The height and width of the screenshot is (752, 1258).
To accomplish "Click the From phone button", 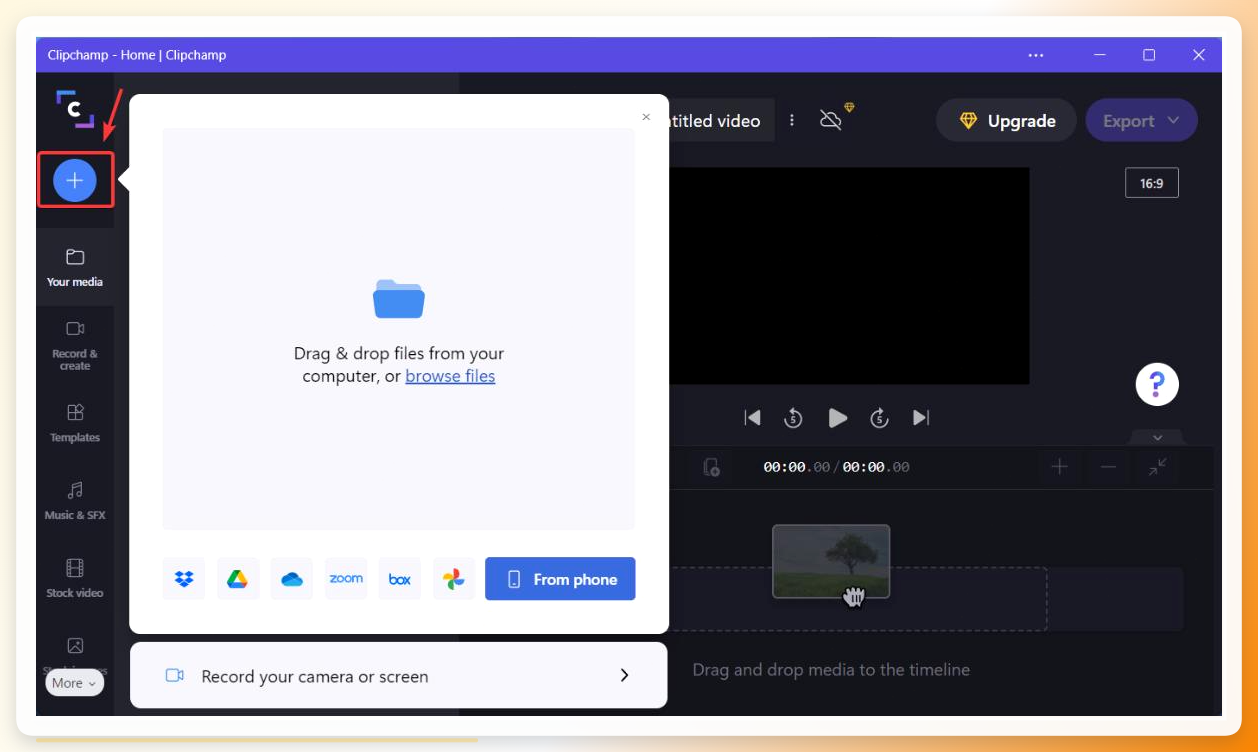I will (x=560, y=579).
